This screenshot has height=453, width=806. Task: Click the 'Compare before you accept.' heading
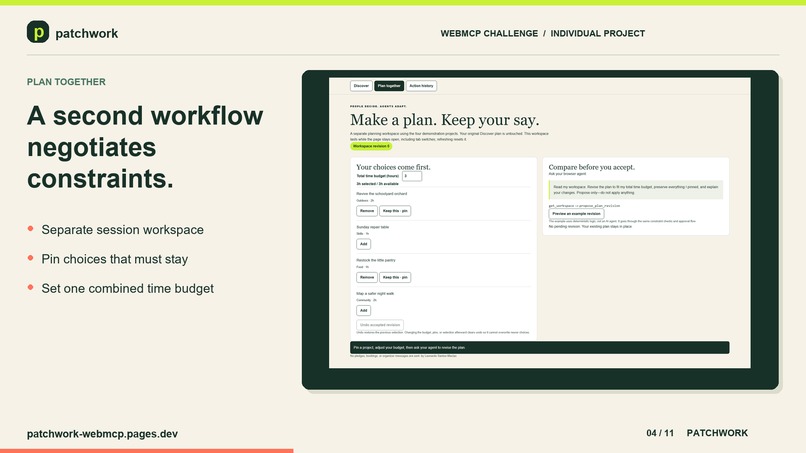click(x=592, y=167)
